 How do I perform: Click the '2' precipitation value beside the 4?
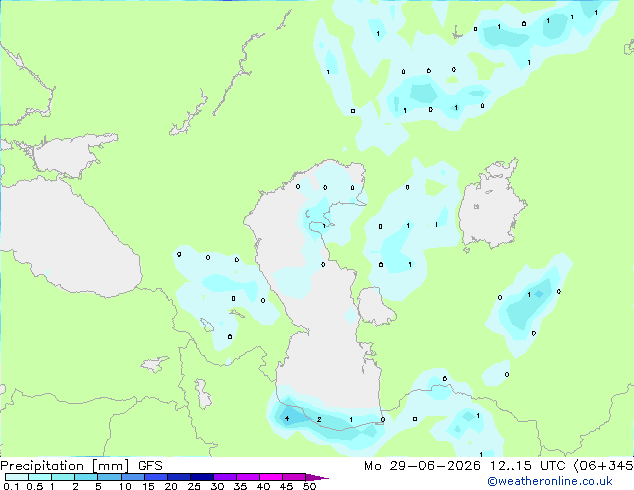(x=319, y=419)
